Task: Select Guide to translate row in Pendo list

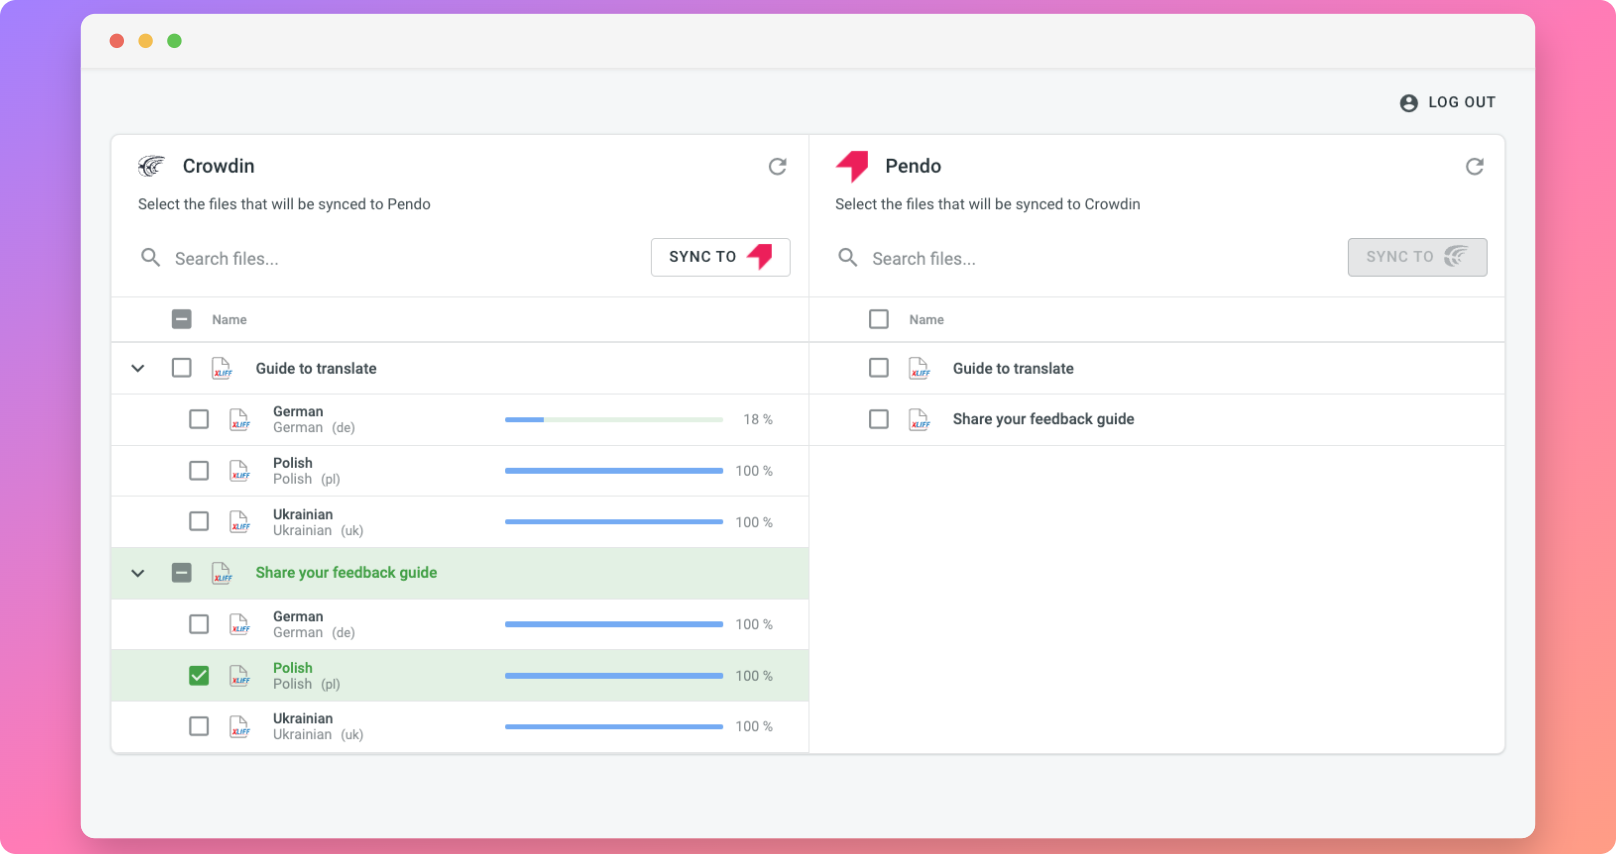Action: (x=1156, y=369)
